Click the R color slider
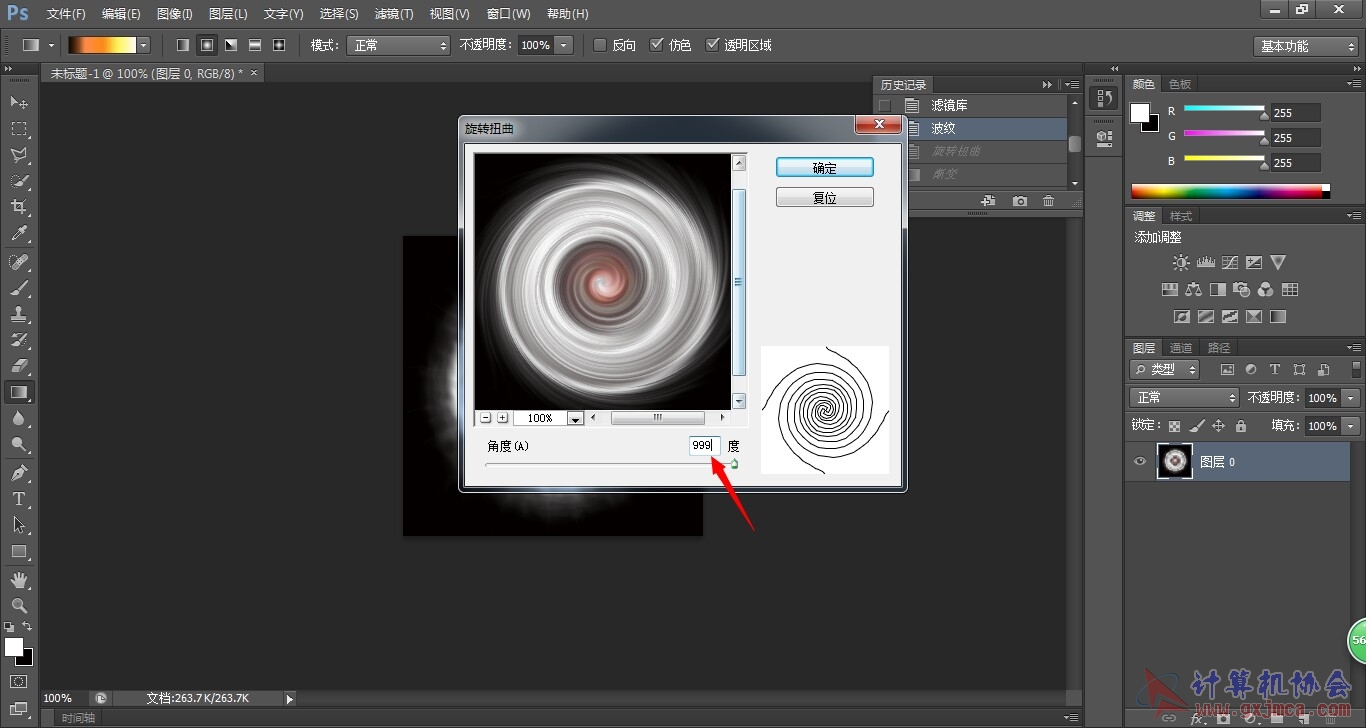 click(x=1225, y=111)
